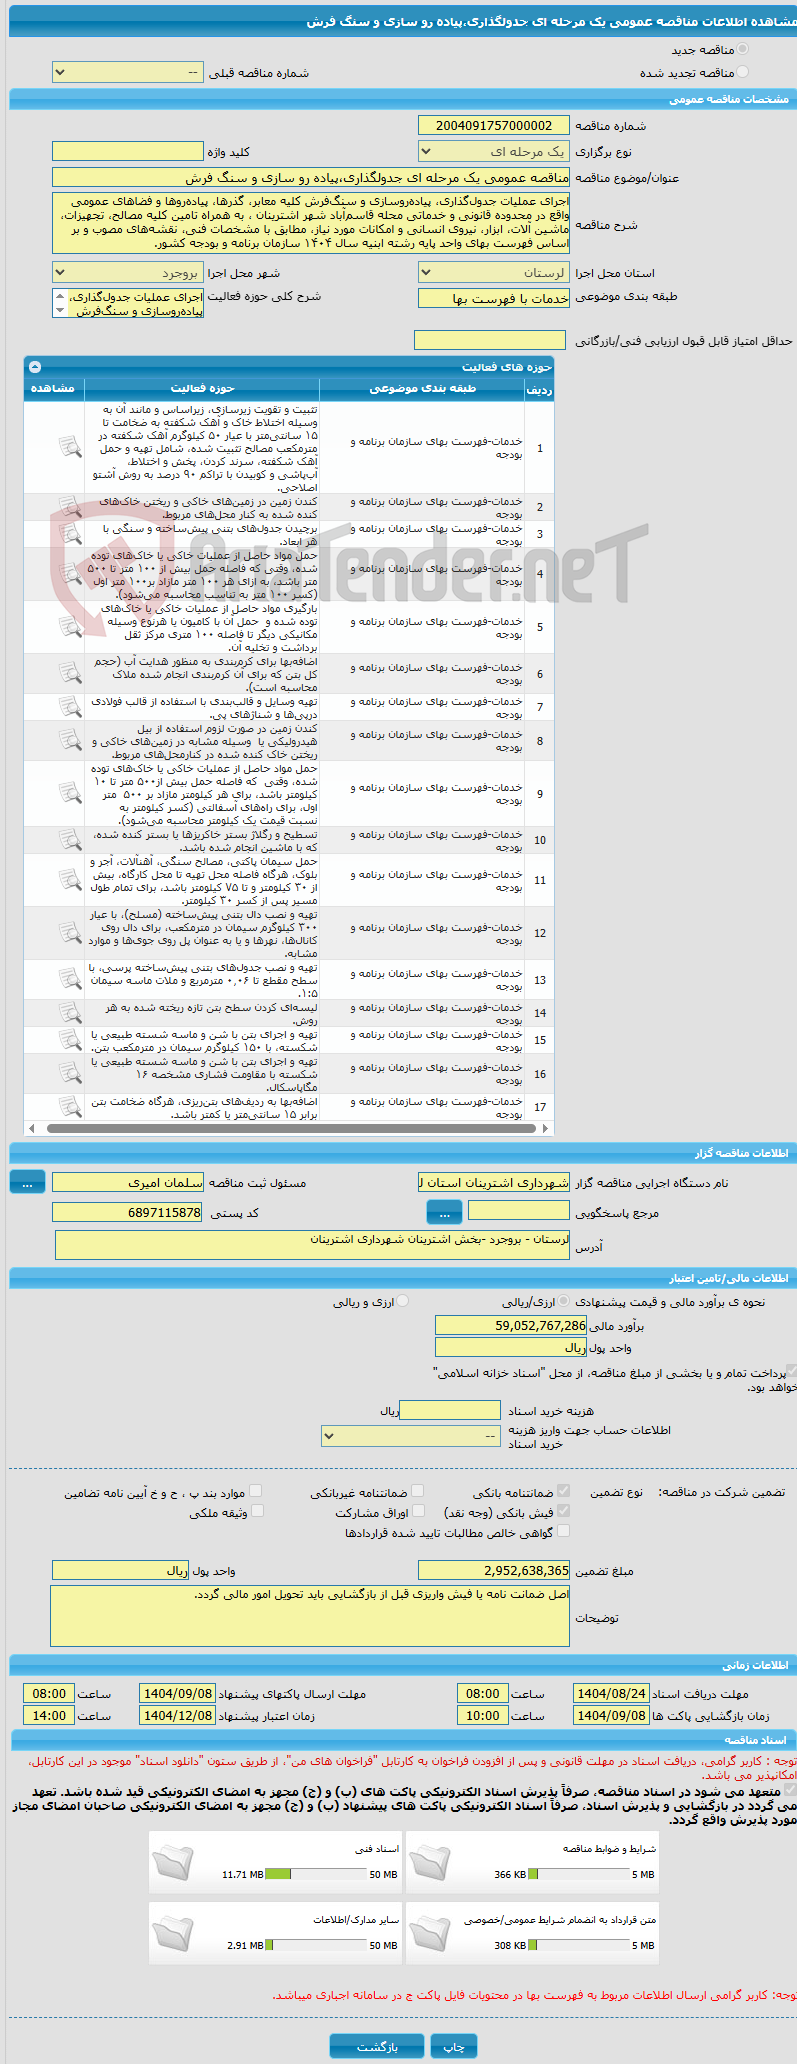Click the حداقل امتیاز قابل قبول field
This screenshot has width=797, height=2064.
click(490, 340)
